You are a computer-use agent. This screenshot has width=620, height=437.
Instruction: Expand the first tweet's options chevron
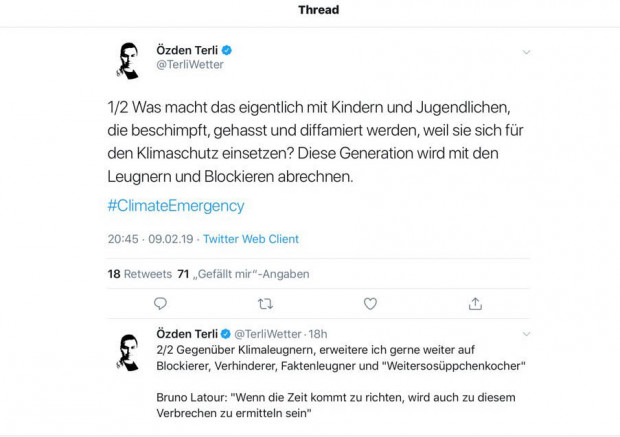pyautogui.click(x=526, y=52)
